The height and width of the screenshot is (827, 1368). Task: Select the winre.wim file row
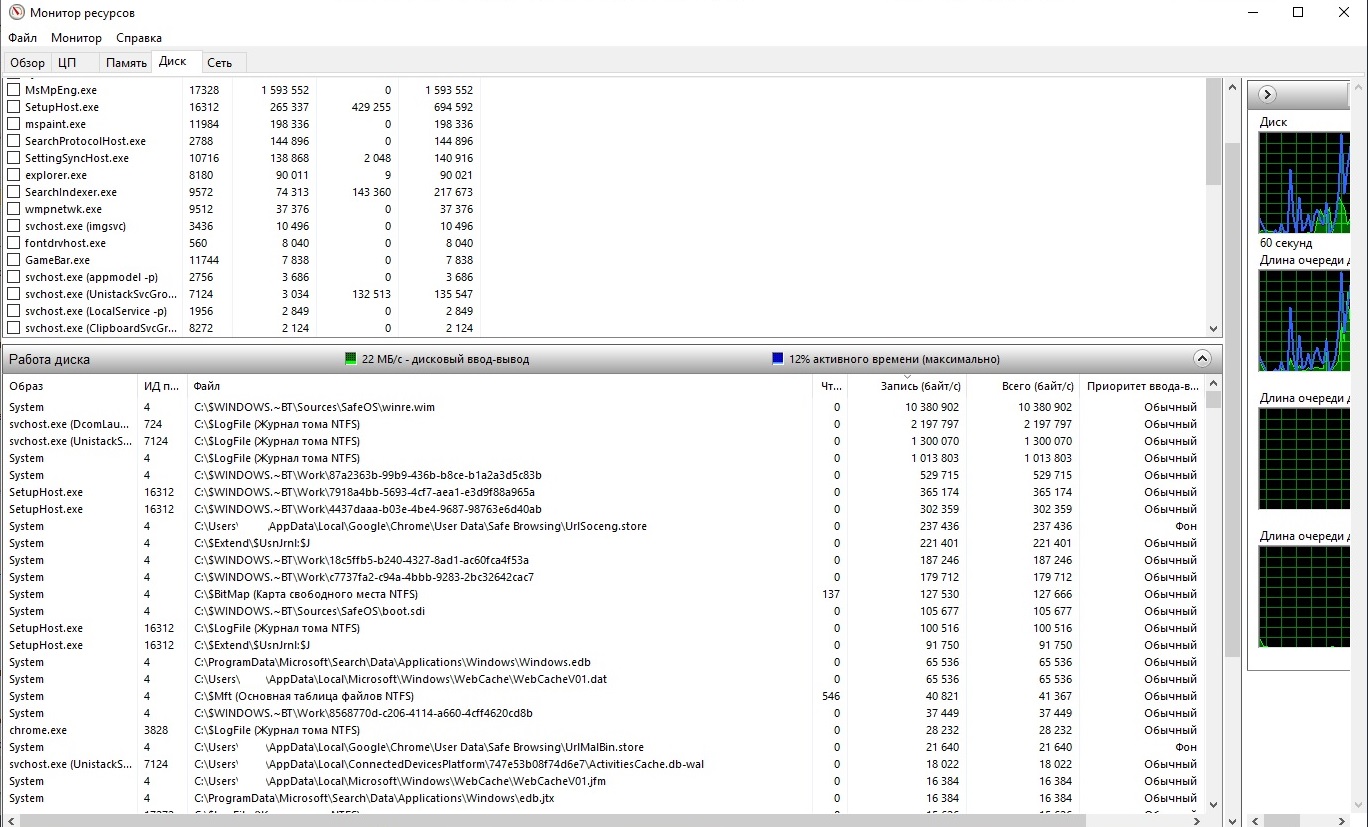[604, 407]
